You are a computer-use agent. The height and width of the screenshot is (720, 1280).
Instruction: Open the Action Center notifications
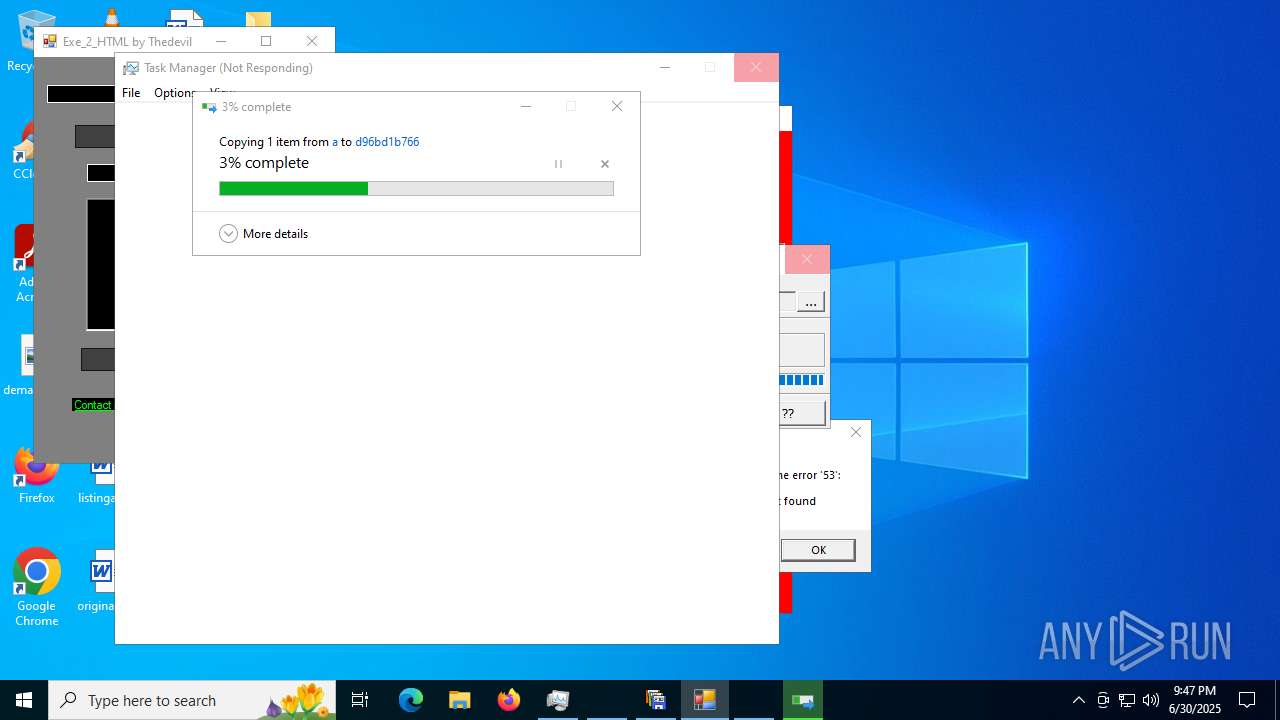[1247, 700]
